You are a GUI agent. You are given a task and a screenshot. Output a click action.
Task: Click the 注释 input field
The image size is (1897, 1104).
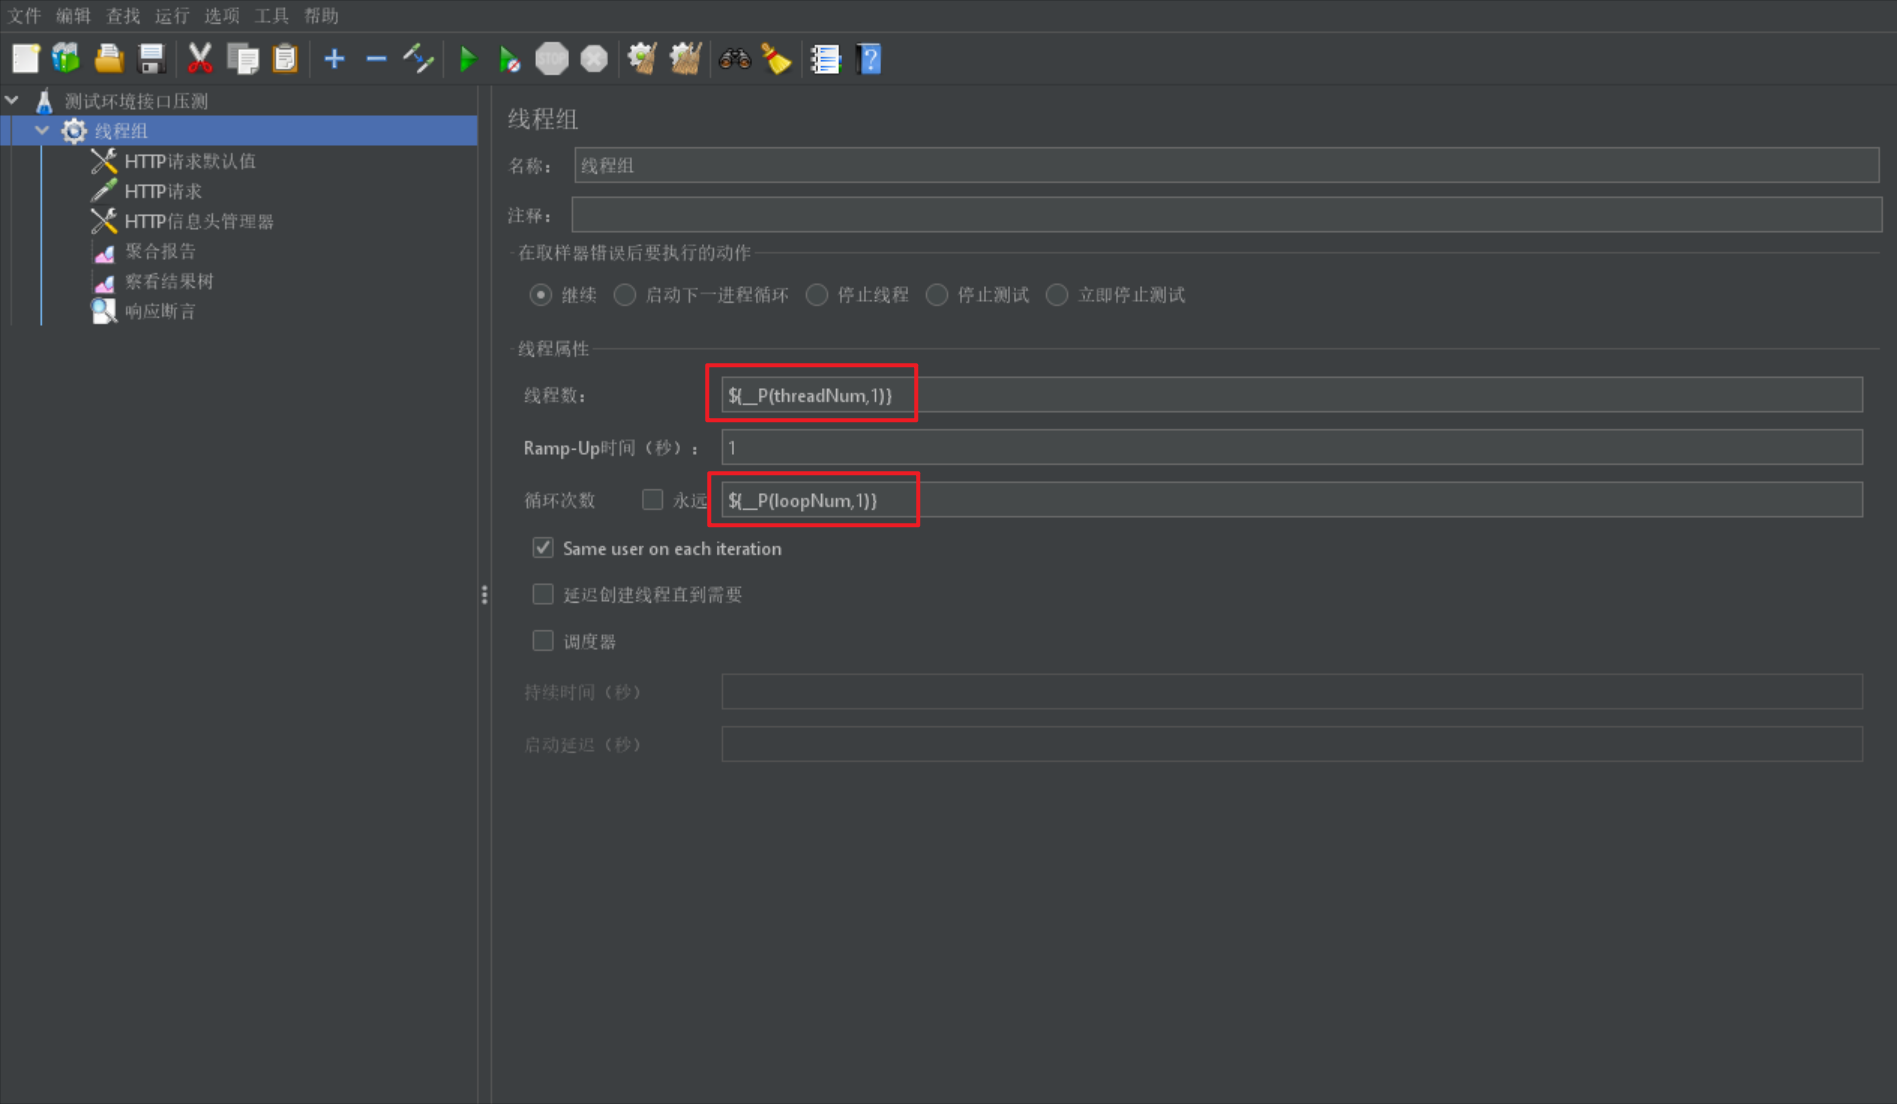pyautogui.click(x=1226, y=214)
